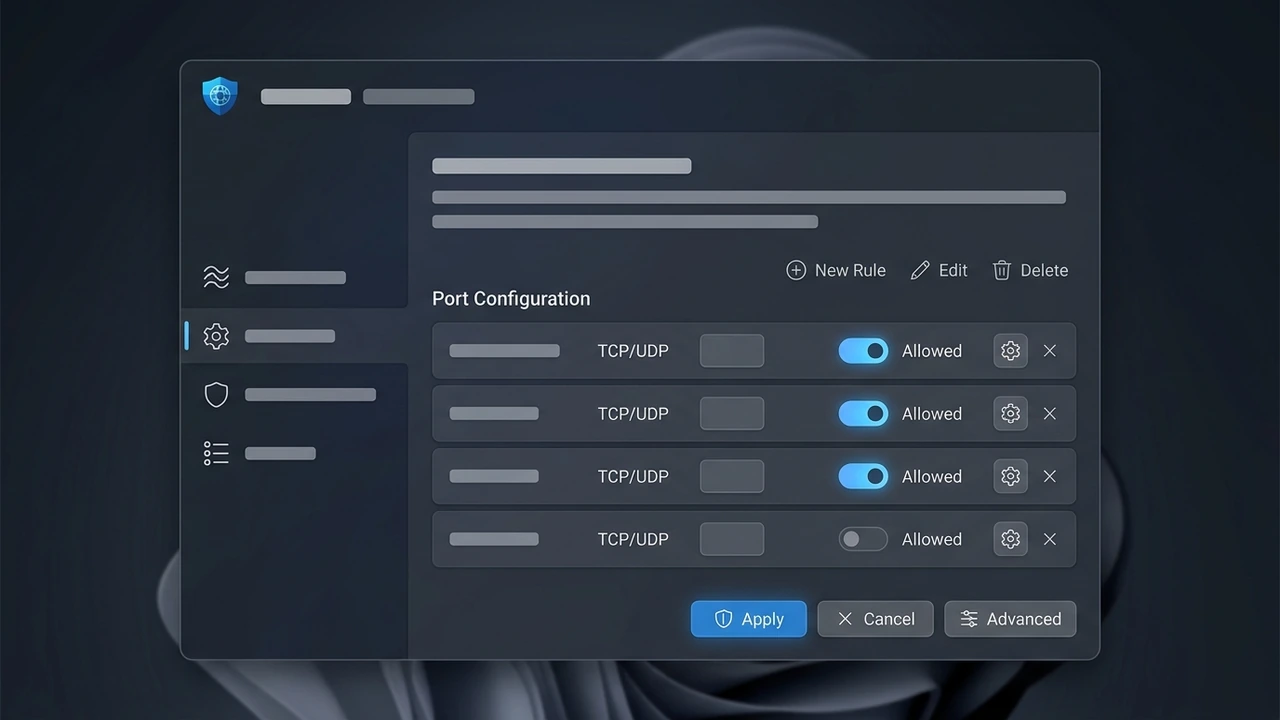This screenshot has height=720, width=1280.
Task: Click the Edit pencil action
Action: click(939, 270)
